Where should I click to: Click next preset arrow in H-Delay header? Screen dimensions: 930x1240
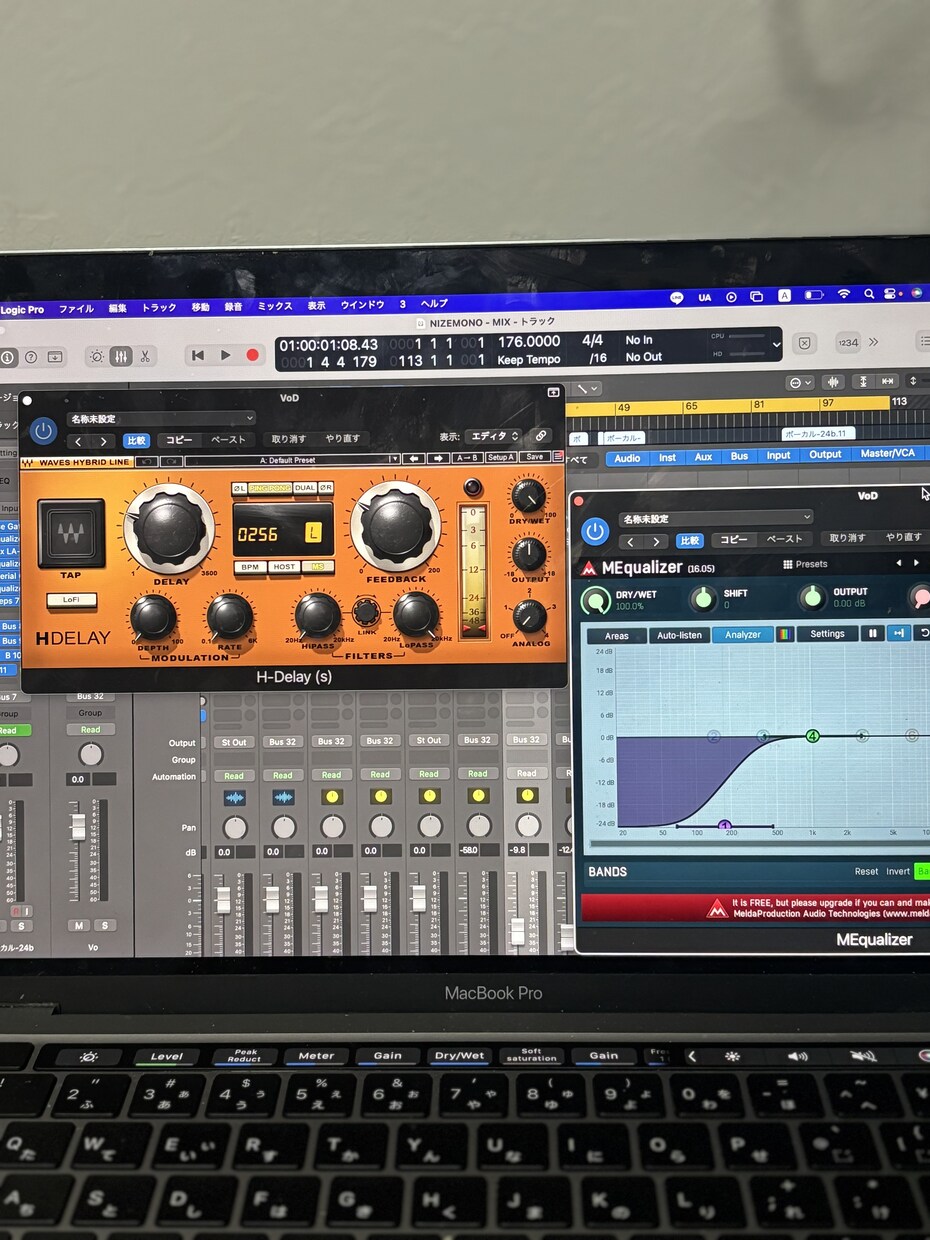coord(103,441)
